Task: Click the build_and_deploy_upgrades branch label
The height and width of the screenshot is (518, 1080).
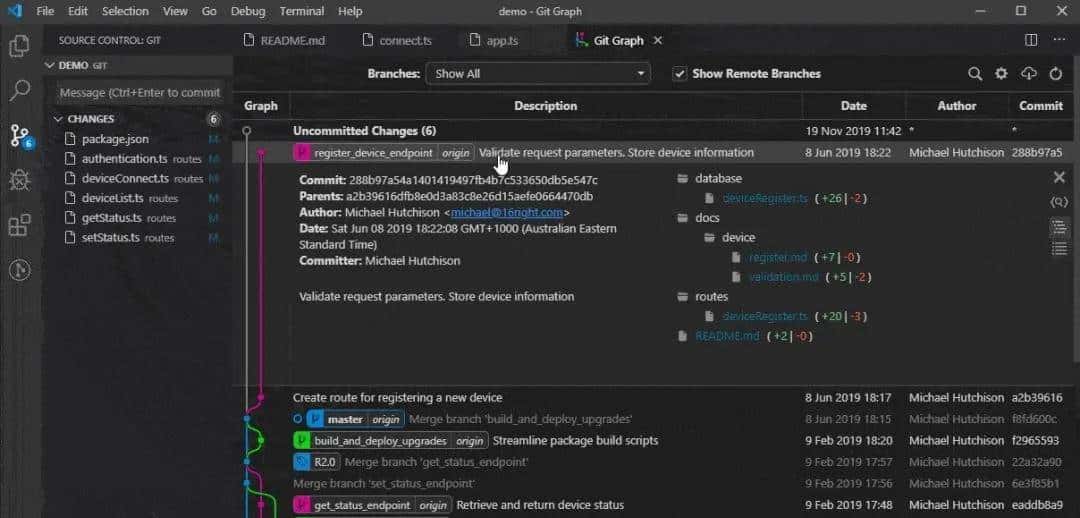Action: 380,440
